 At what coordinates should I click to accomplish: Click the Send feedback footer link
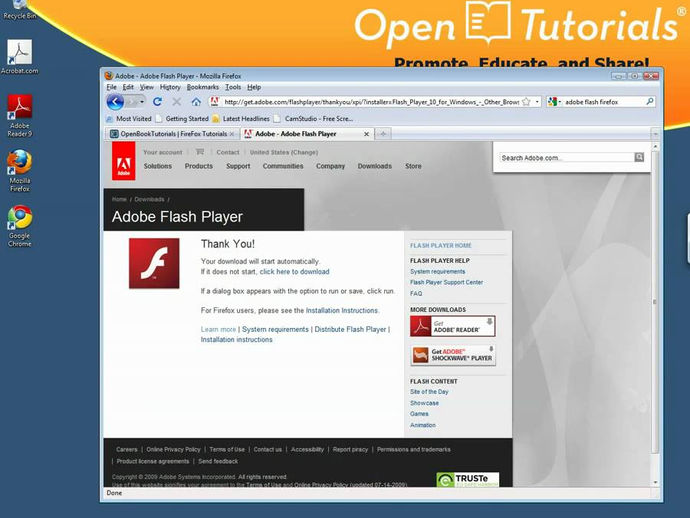pos(218,462)
